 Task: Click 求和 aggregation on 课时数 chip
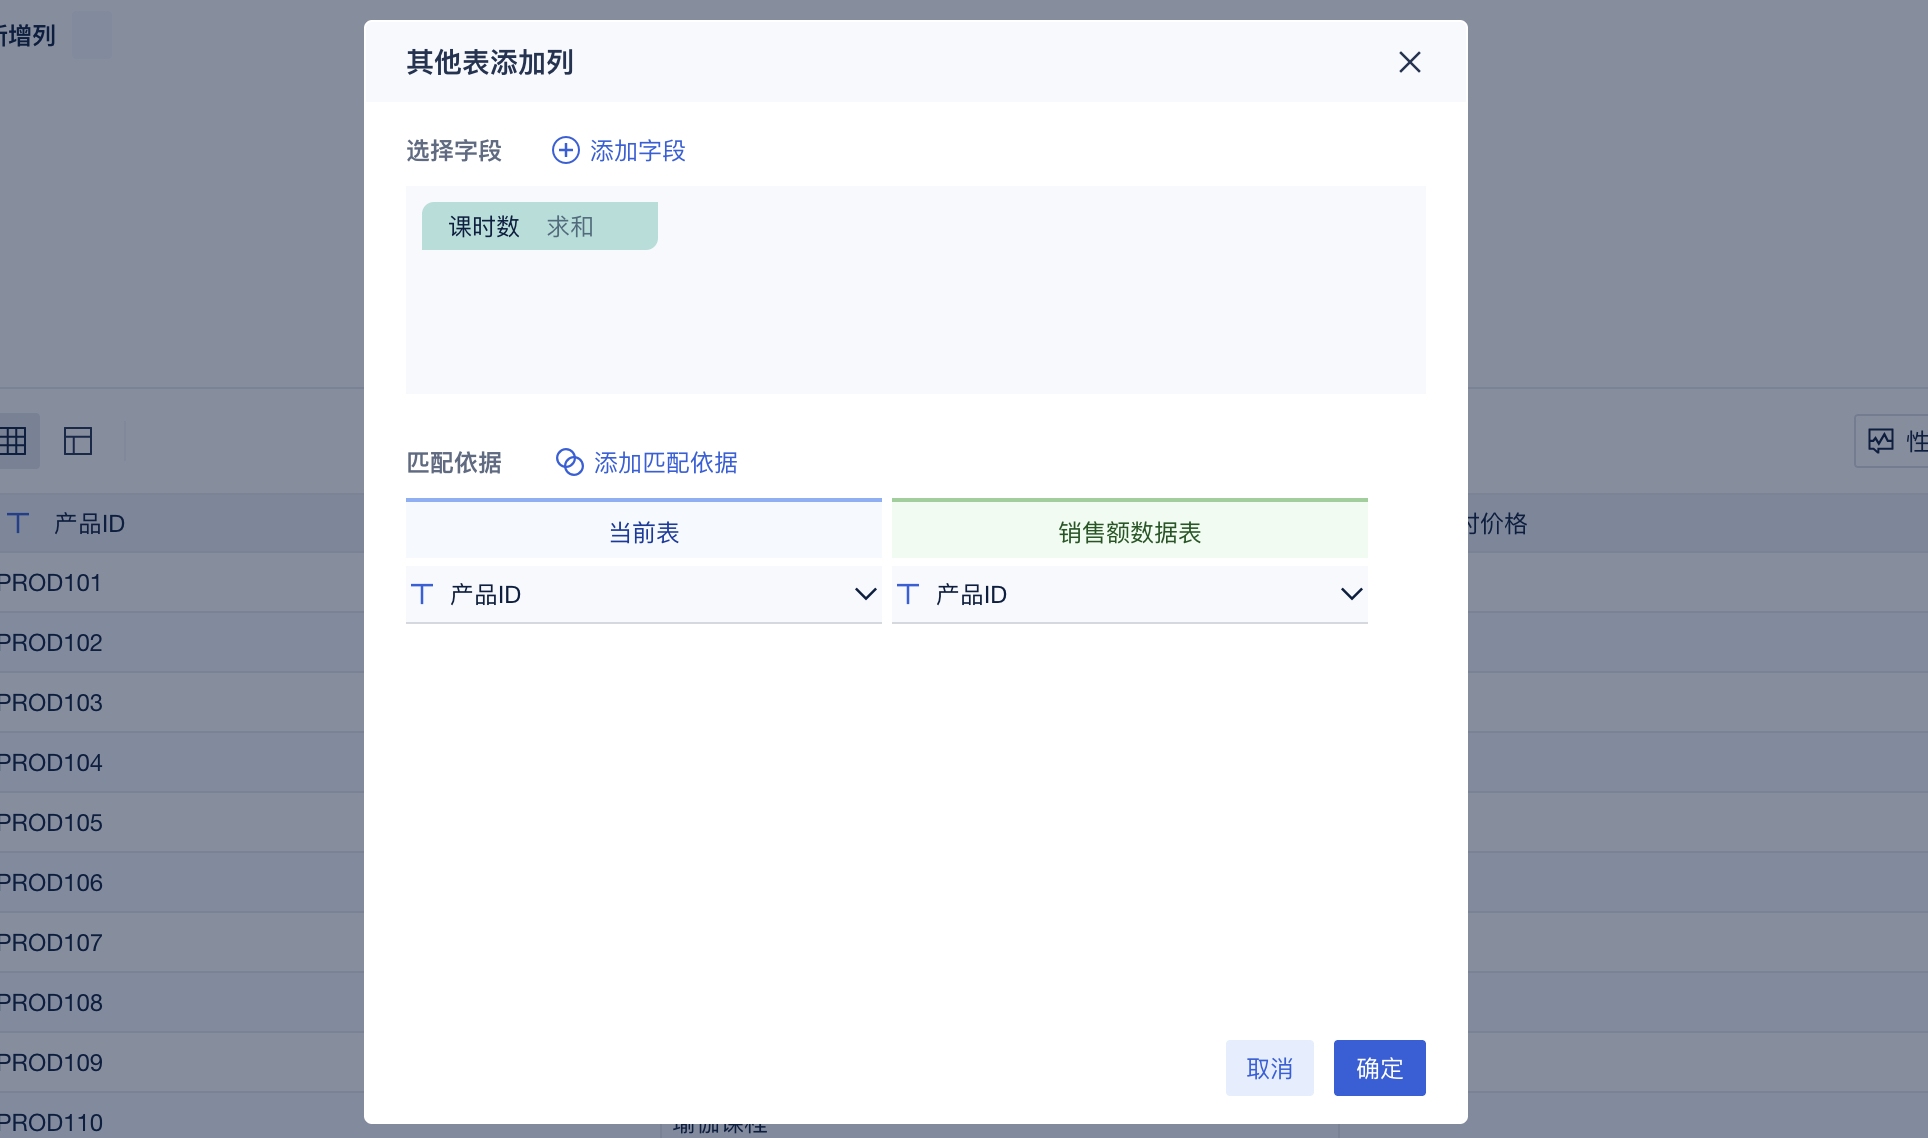[x=570, y=227]
